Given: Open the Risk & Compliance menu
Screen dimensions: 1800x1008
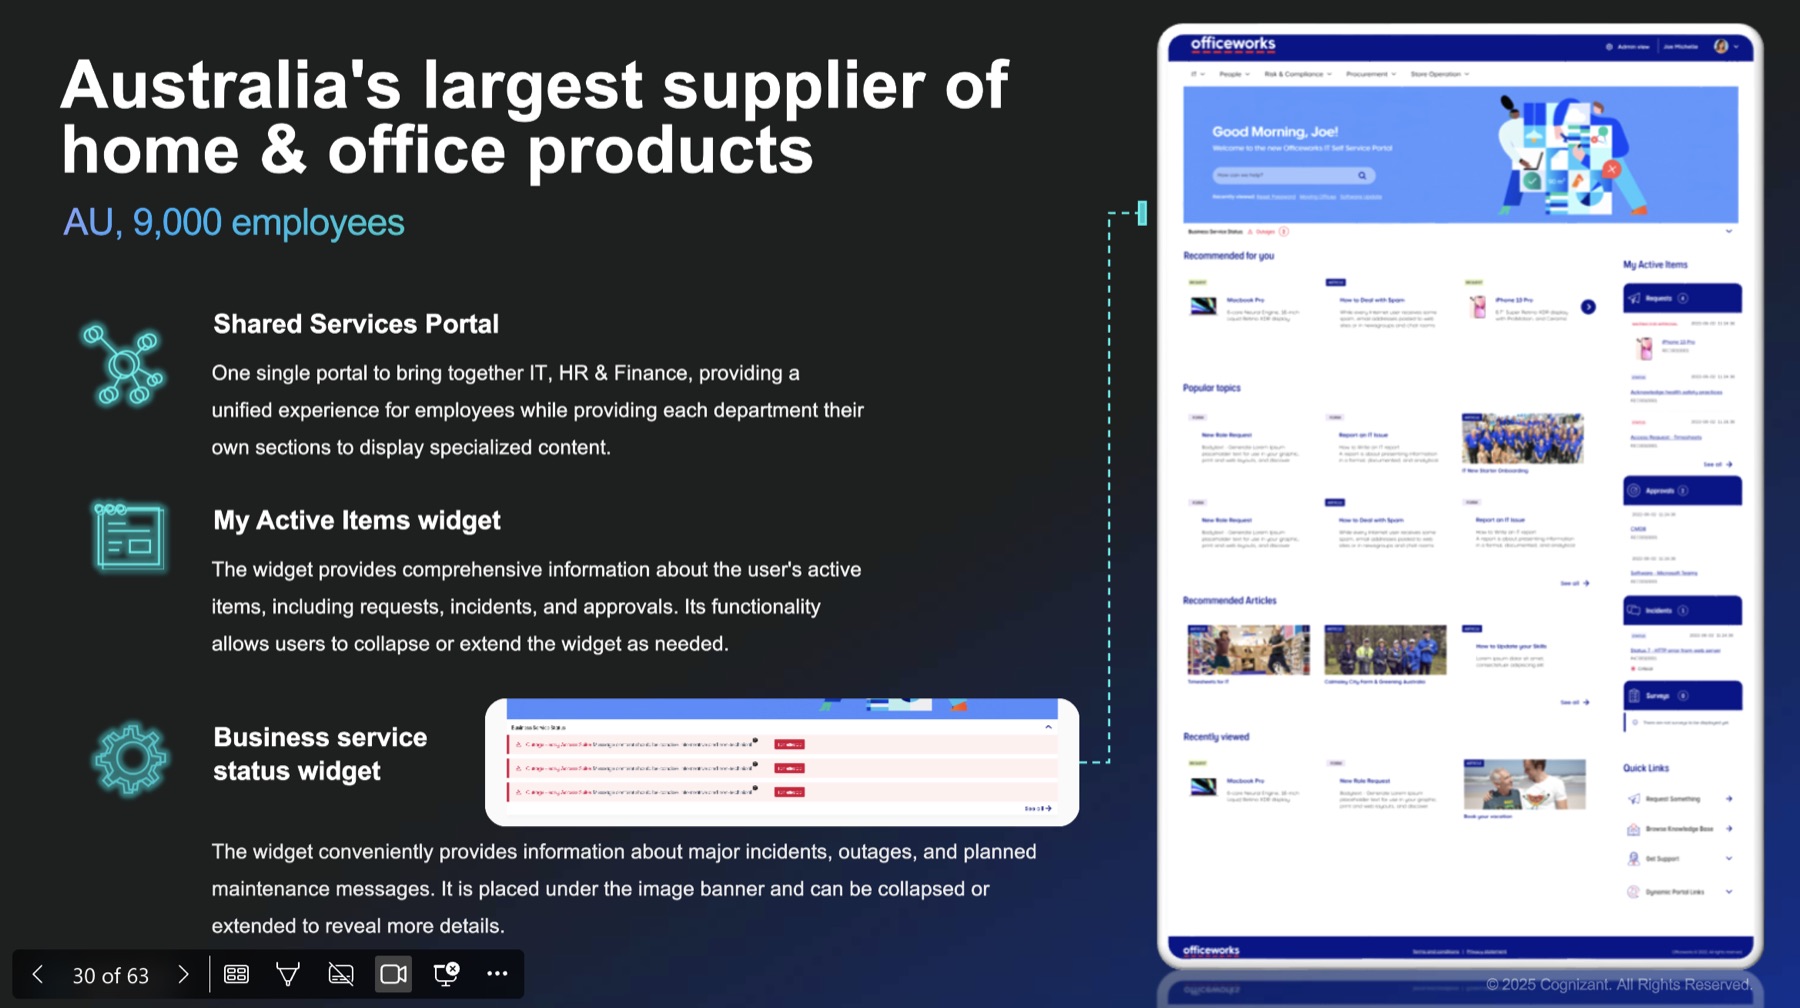Looking at the screenshot, I should (1297, 74).
